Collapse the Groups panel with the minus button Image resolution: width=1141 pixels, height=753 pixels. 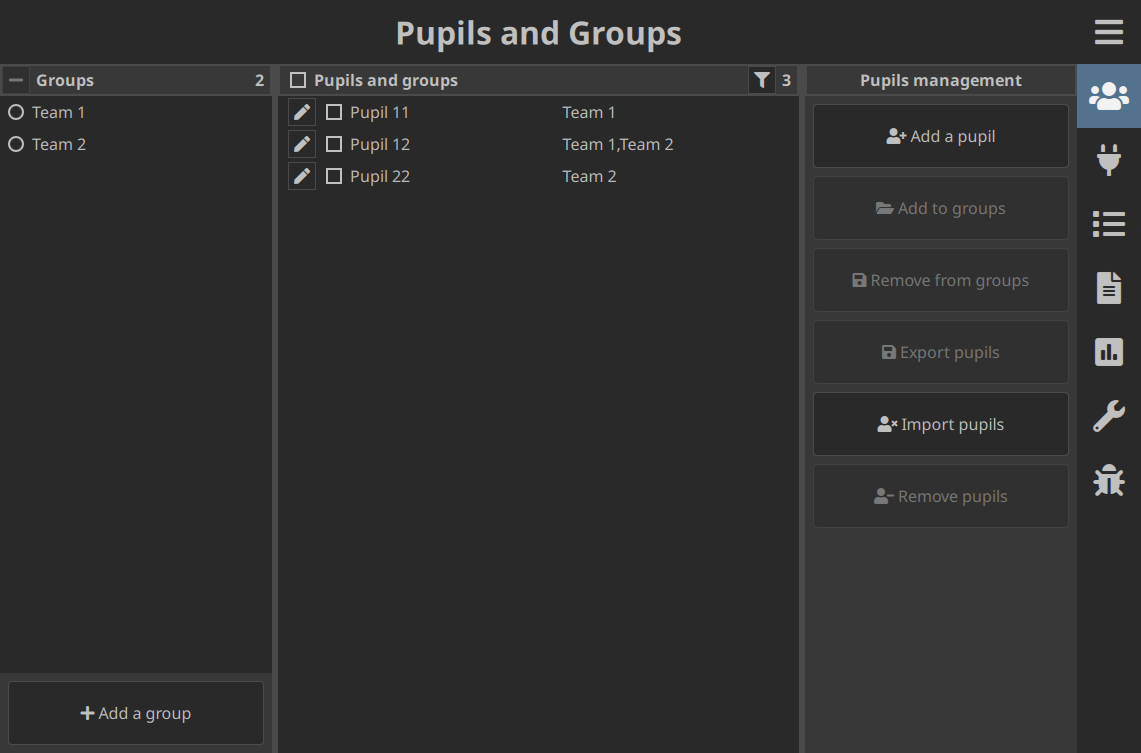point(15,79)
